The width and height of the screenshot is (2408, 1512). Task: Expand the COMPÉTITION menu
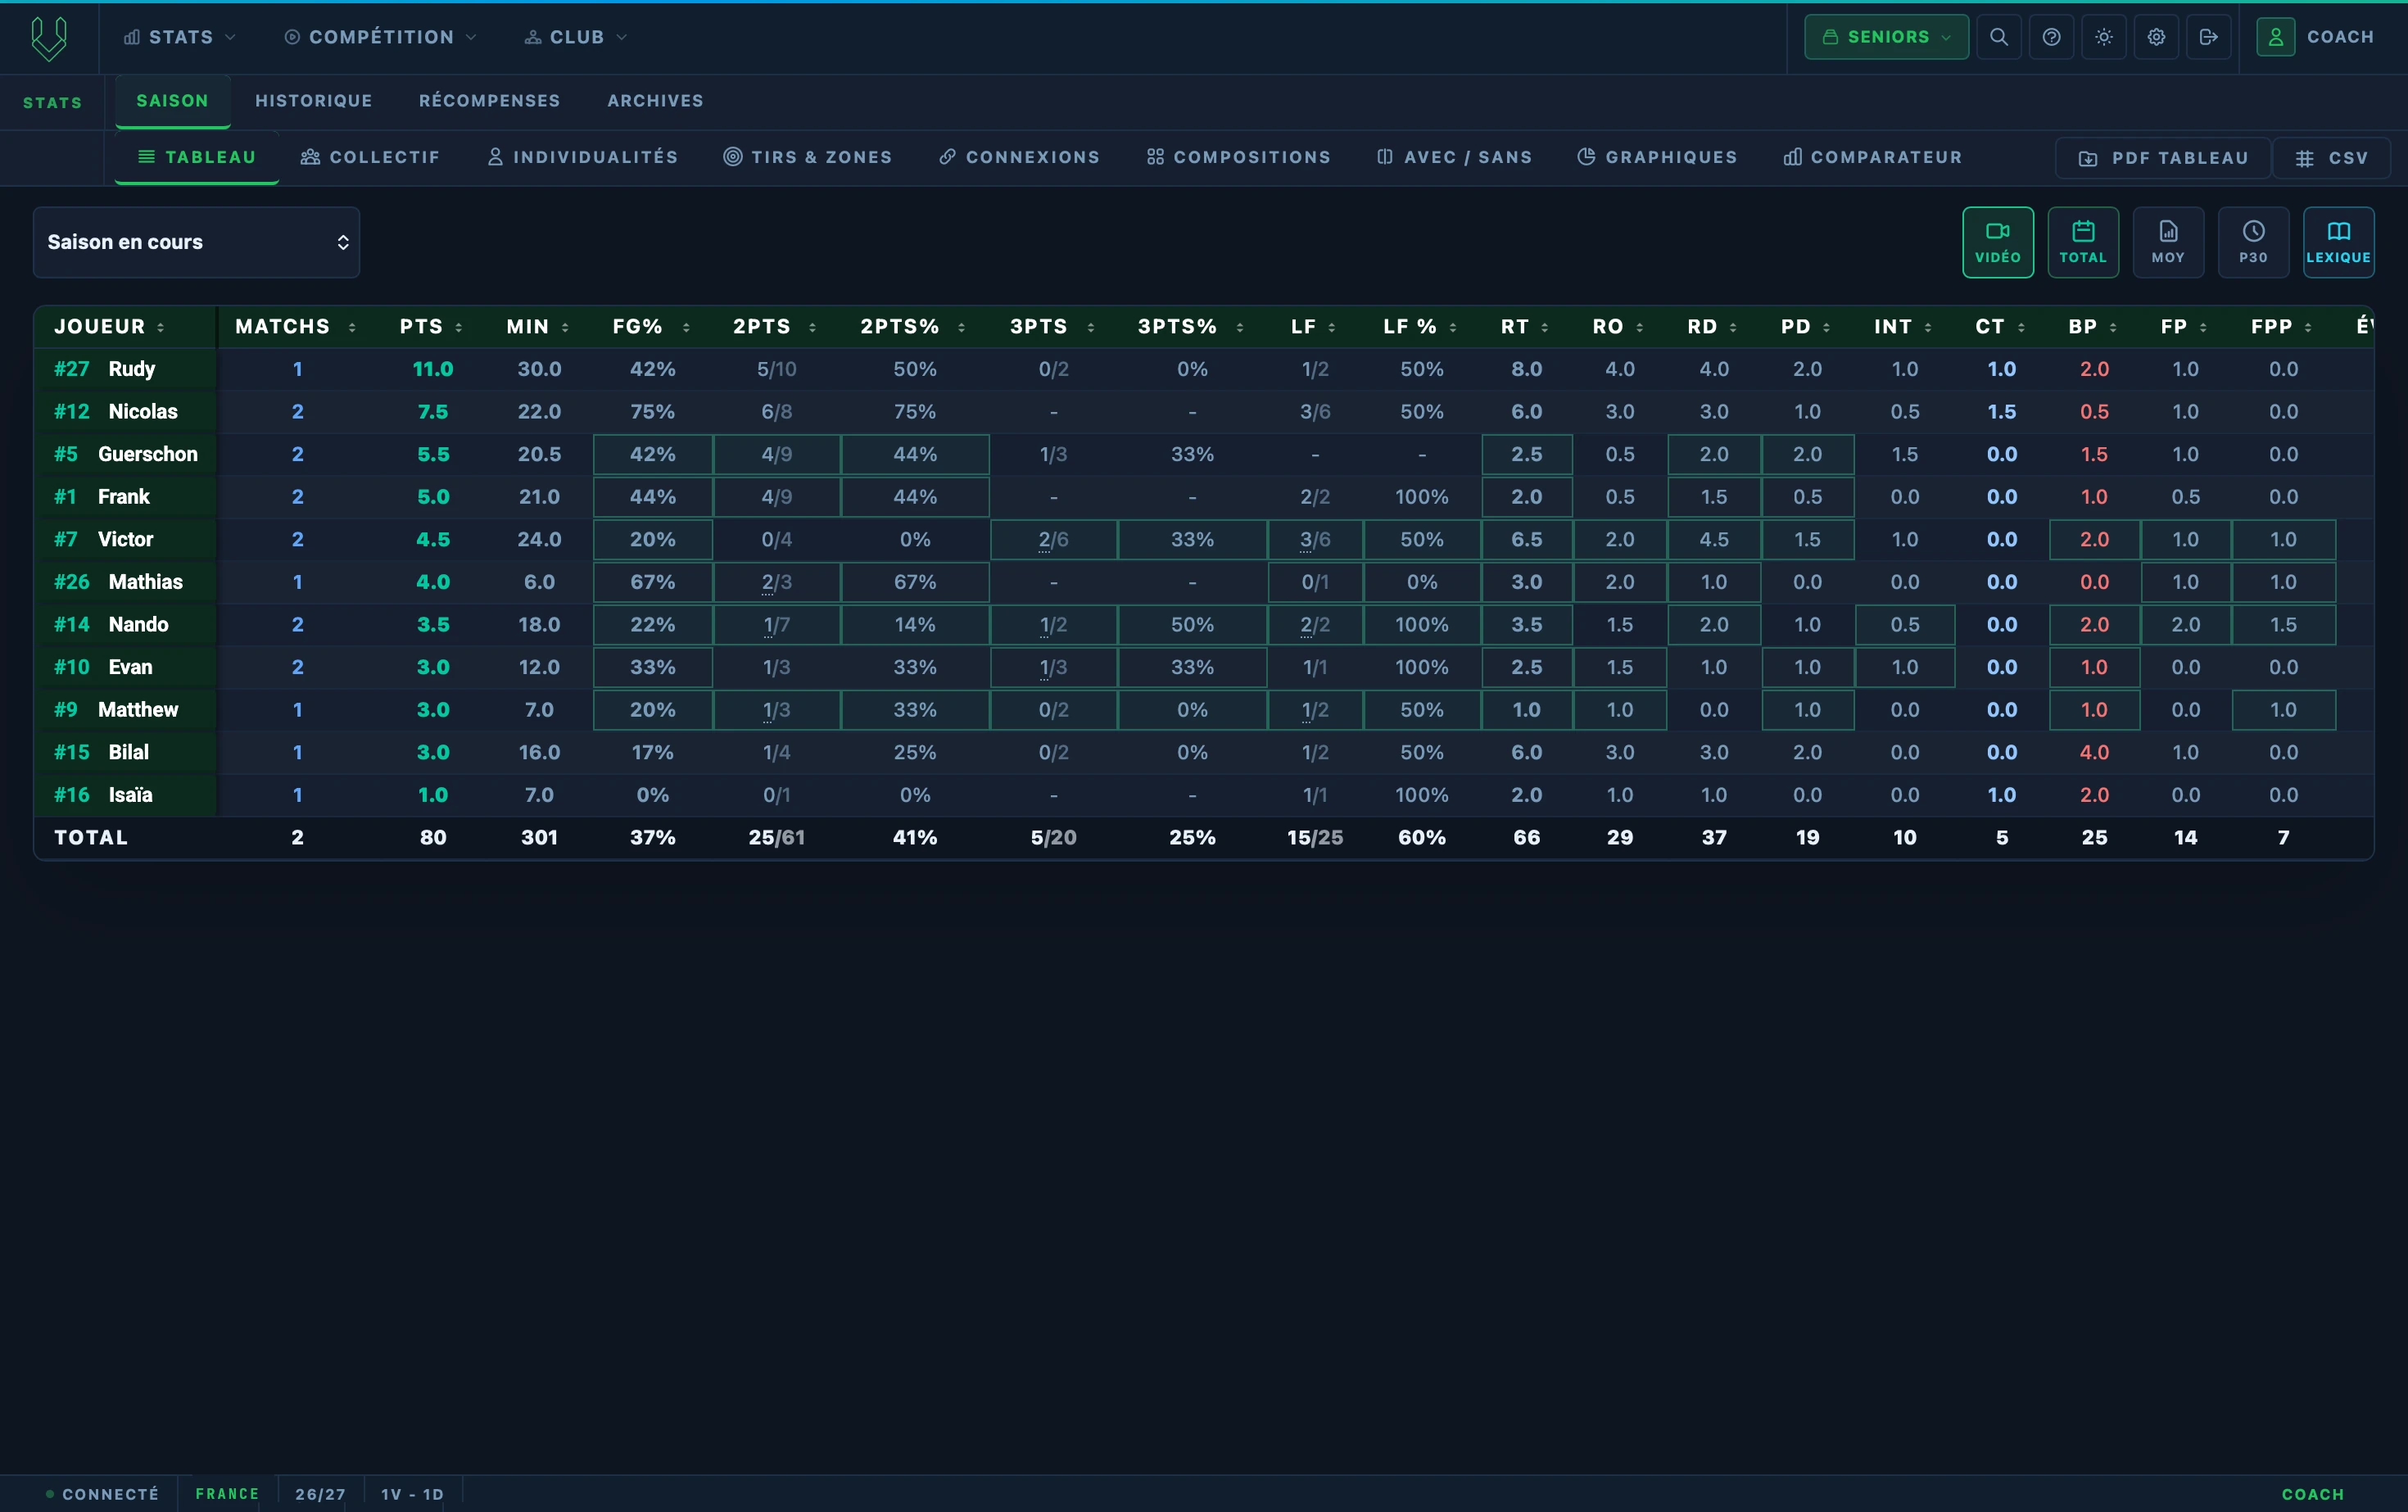(x=380, y=37)
